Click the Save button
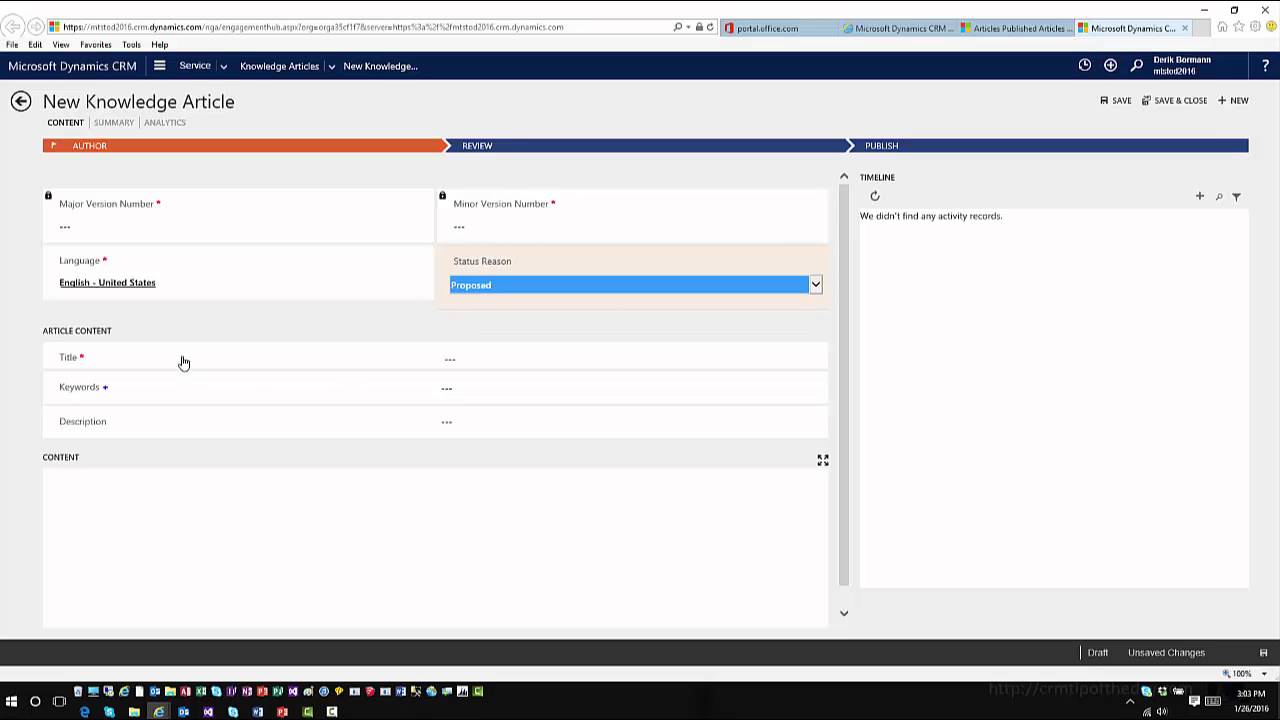The image size is (1280, 720). 1116,100
